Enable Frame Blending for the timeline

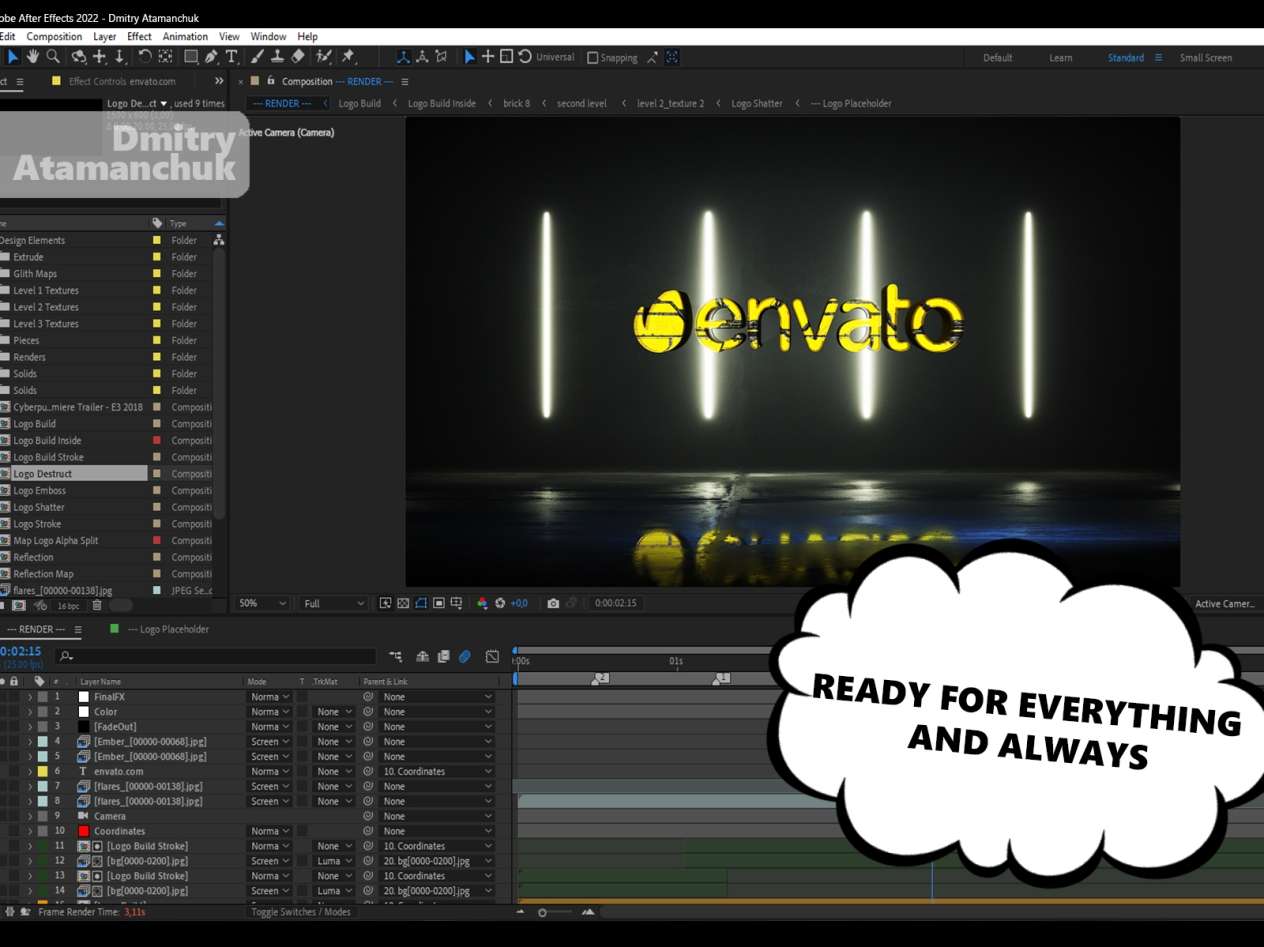[x=443, y=657]
